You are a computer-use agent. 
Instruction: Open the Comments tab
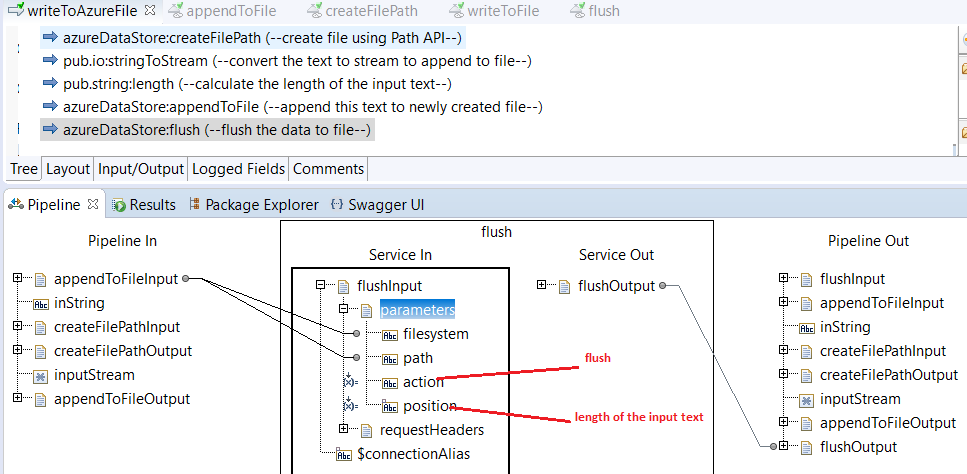click(x=328, y=169)
